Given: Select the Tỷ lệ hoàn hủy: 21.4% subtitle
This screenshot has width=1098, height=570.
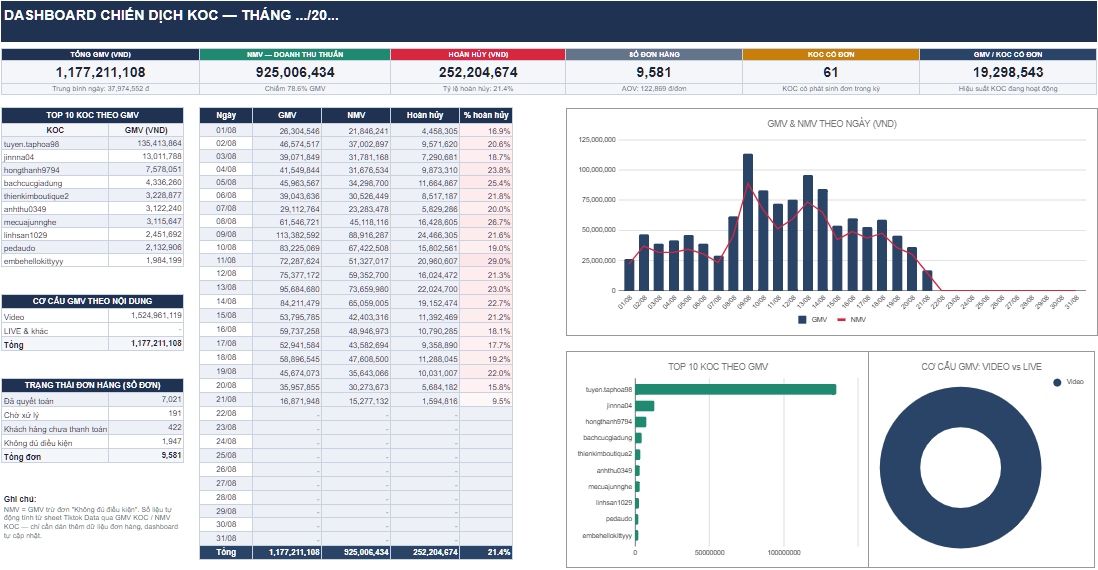Looking at the screenshot, I should 478,89.
